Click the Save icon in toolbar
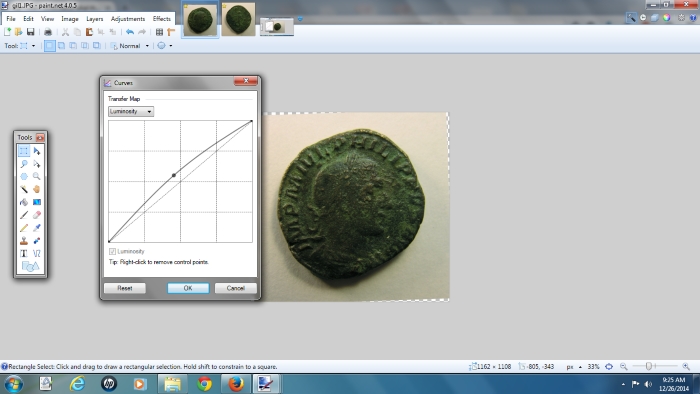The width and height of the screenshot is (700, 394). point(30,32)
